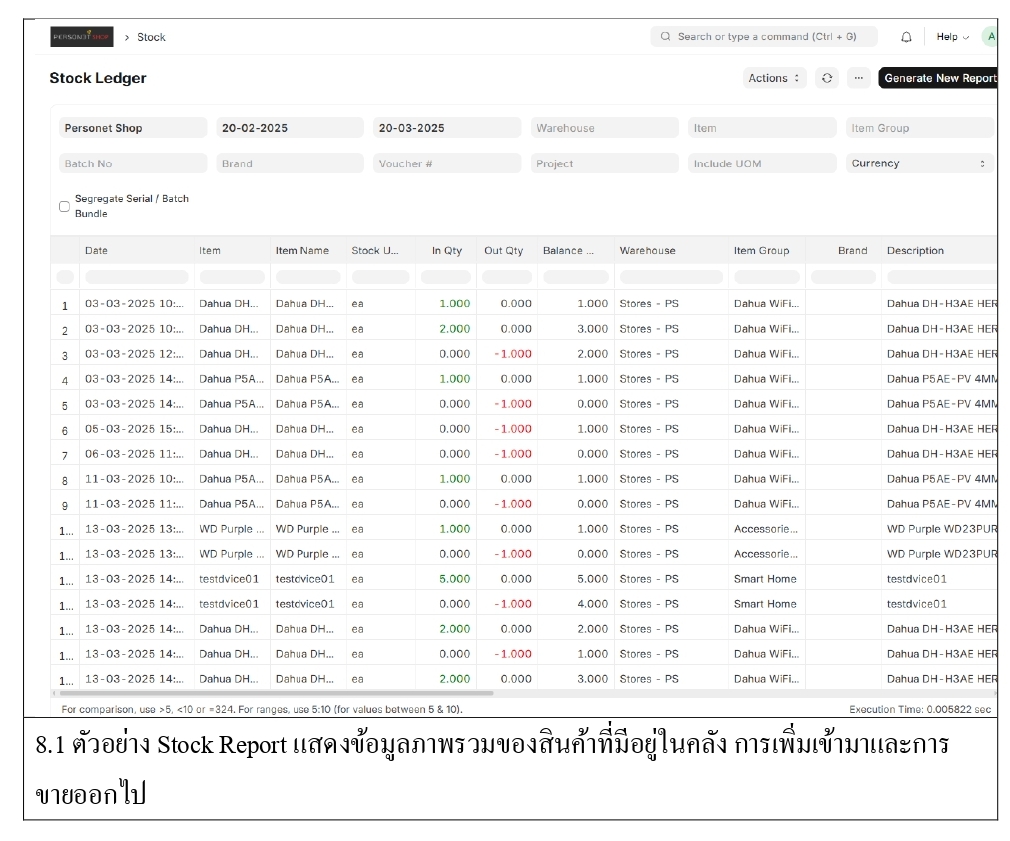
Task: Click the horizontal scrollbar under the table
Action: [x=276, y=694]
